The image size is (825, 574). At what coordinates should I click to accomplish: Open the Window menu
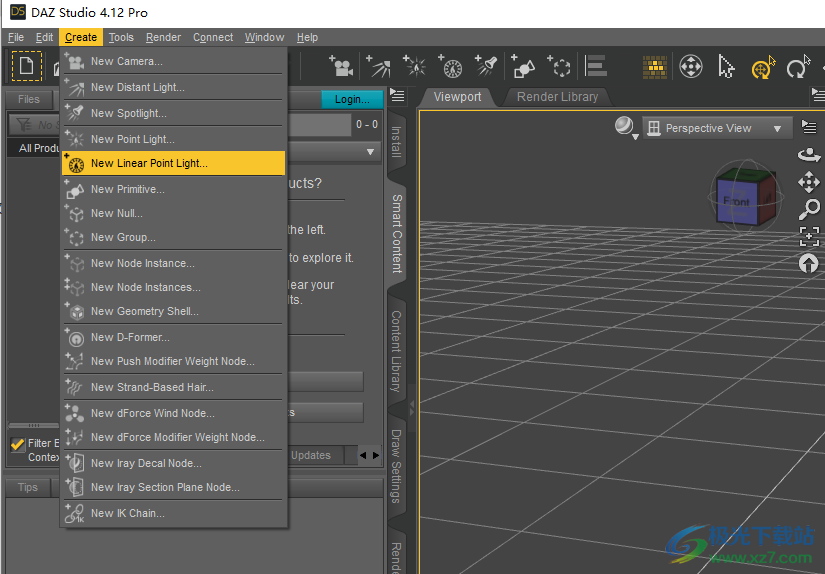point(264,37)
